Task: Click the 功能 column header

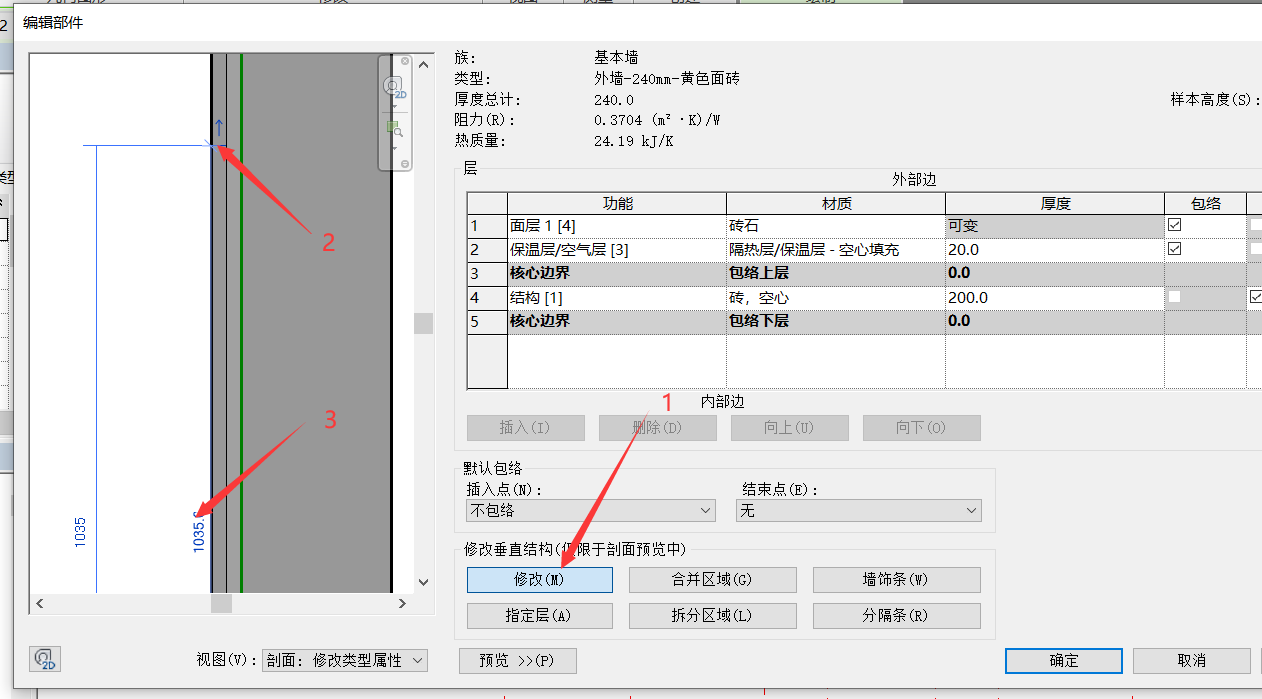Action: [617, 203]
